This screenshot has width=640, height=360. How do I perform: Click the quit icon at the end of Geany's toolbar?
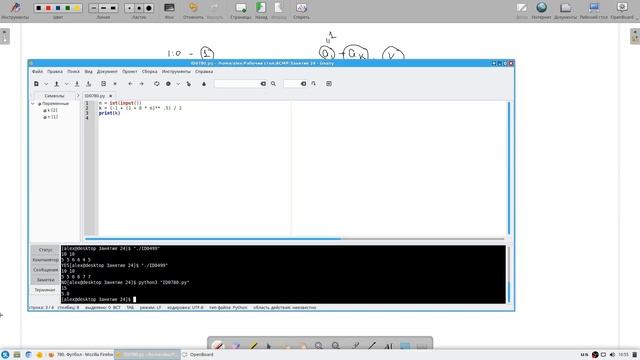tap(329, 84)
